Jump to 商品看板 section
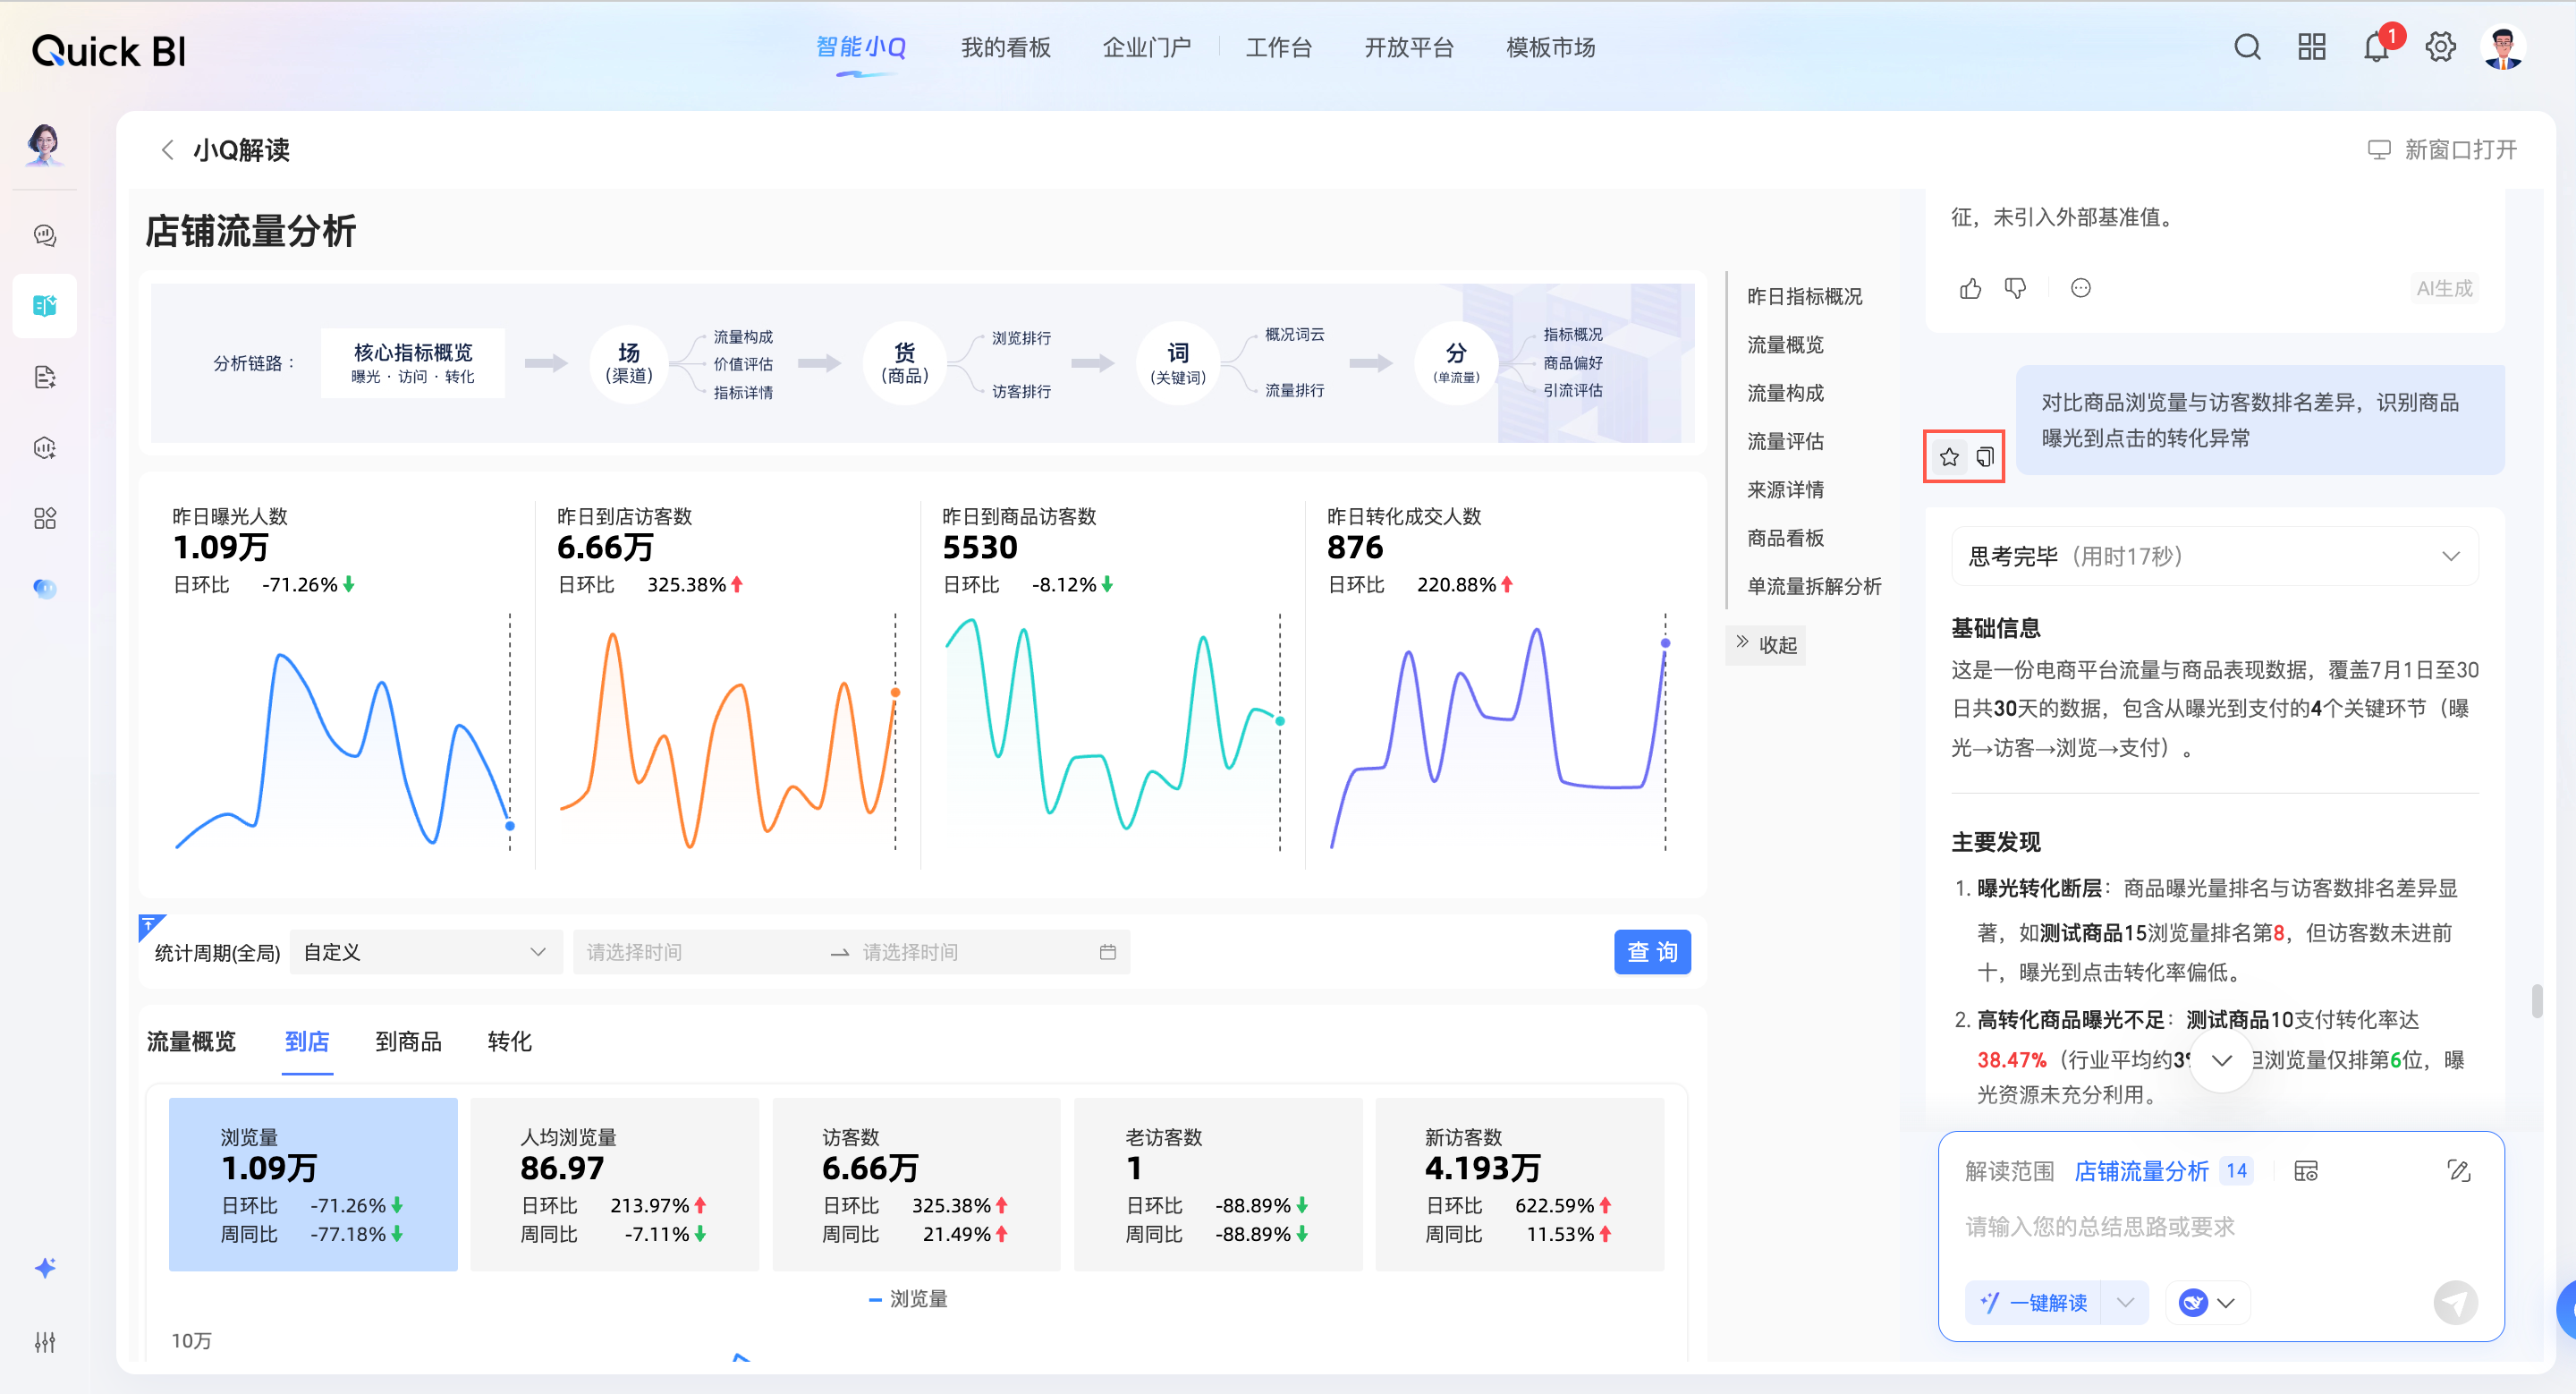Screen dimensions: 2576x1394 point(1785,538)
